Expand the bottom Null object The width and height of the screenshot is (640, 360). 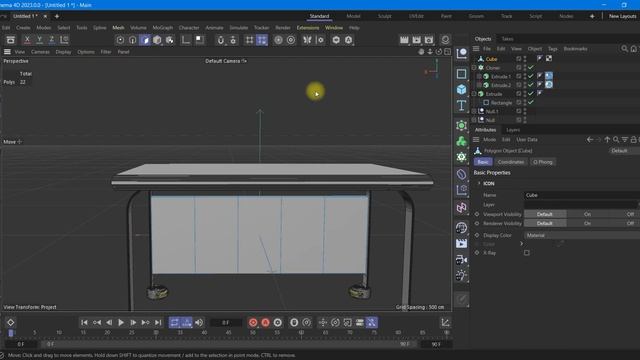474,120
